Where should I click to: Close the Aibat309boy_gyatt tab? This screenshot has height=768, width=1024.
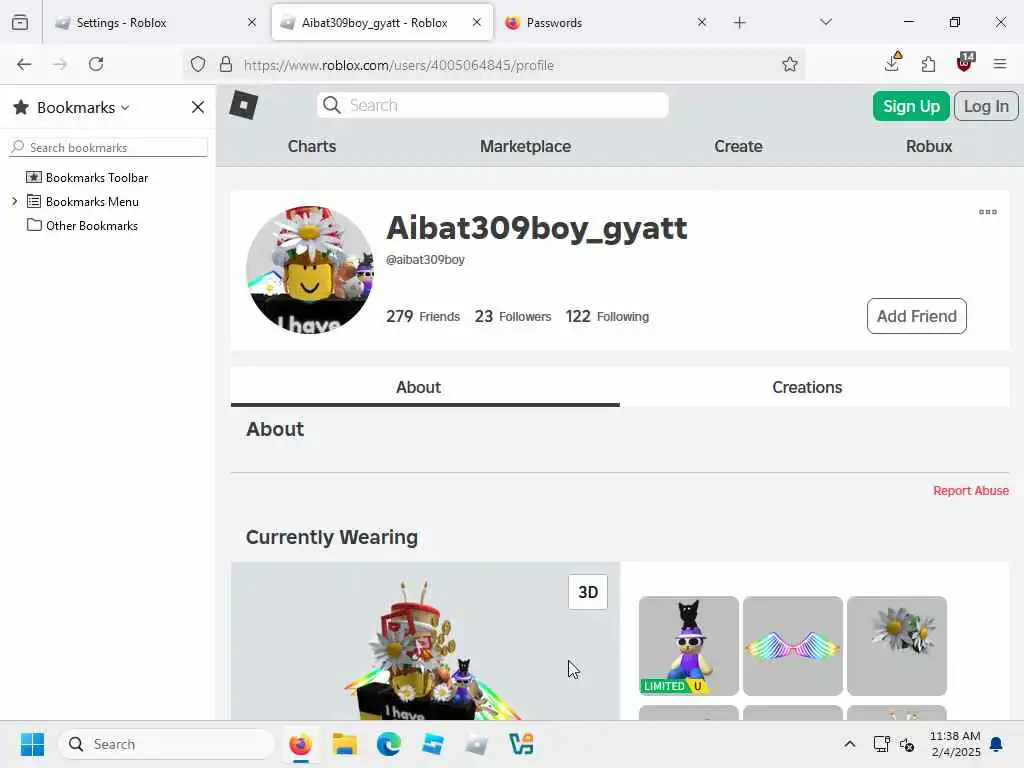click(x=477, y=22)
